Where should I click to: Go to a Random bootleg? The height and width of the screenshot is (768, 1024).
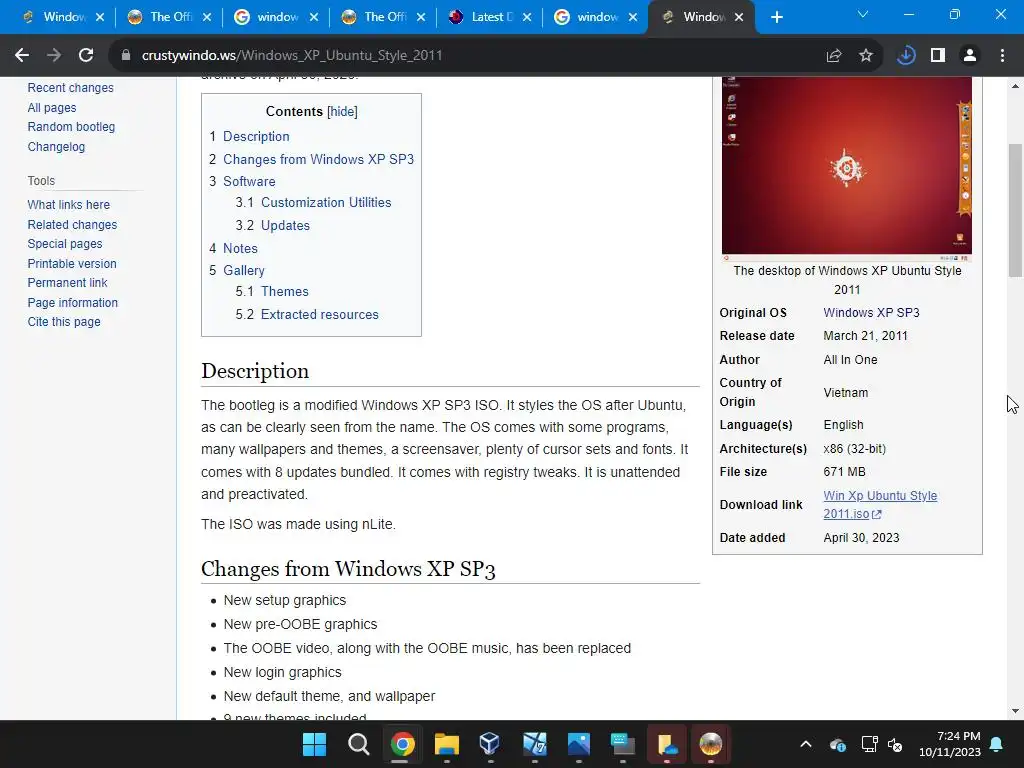coord(71,127)
